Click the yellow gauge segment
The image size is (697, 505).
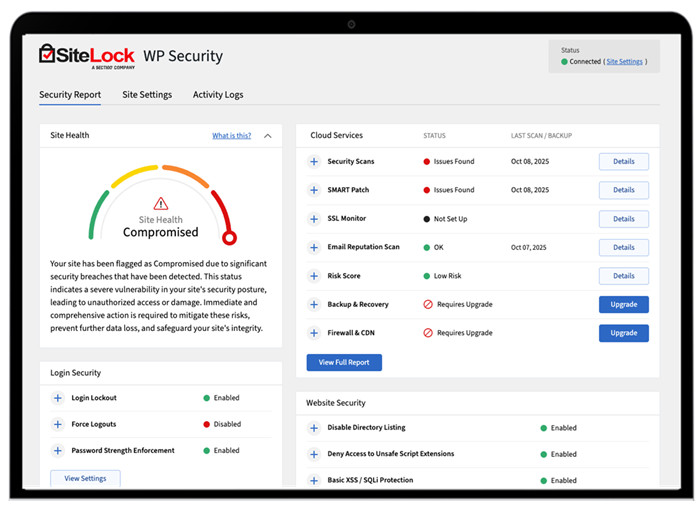pyautogui.click(x=132, y=175)
